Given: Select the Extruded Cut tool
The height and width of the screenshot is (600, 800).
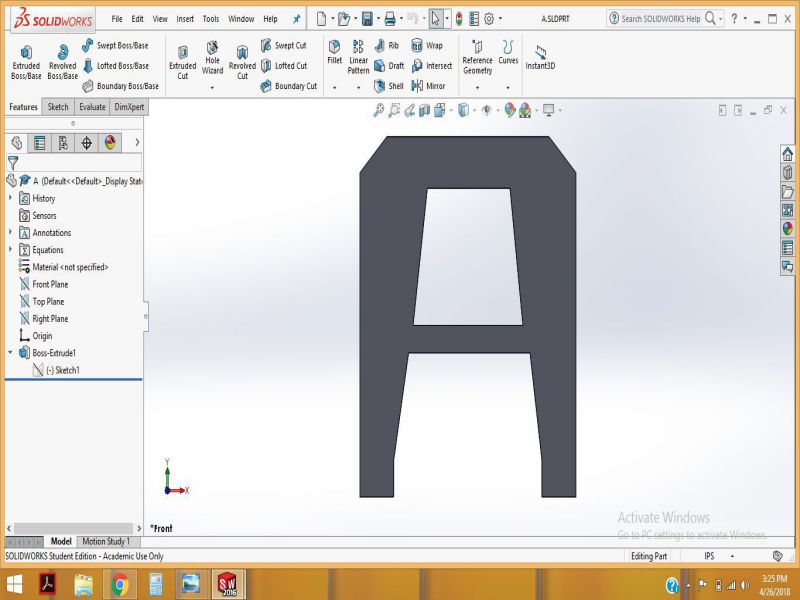Looking at the screenshot, I should coord(183,62).
